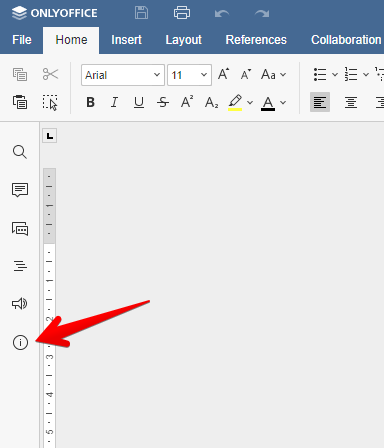Apply black font color

268,103
